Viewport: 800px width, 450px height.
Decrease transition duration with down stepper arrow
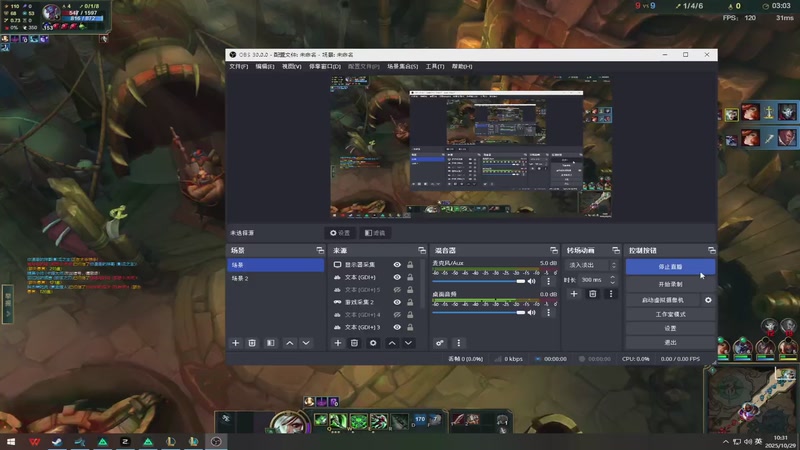(x=613, y=282)
